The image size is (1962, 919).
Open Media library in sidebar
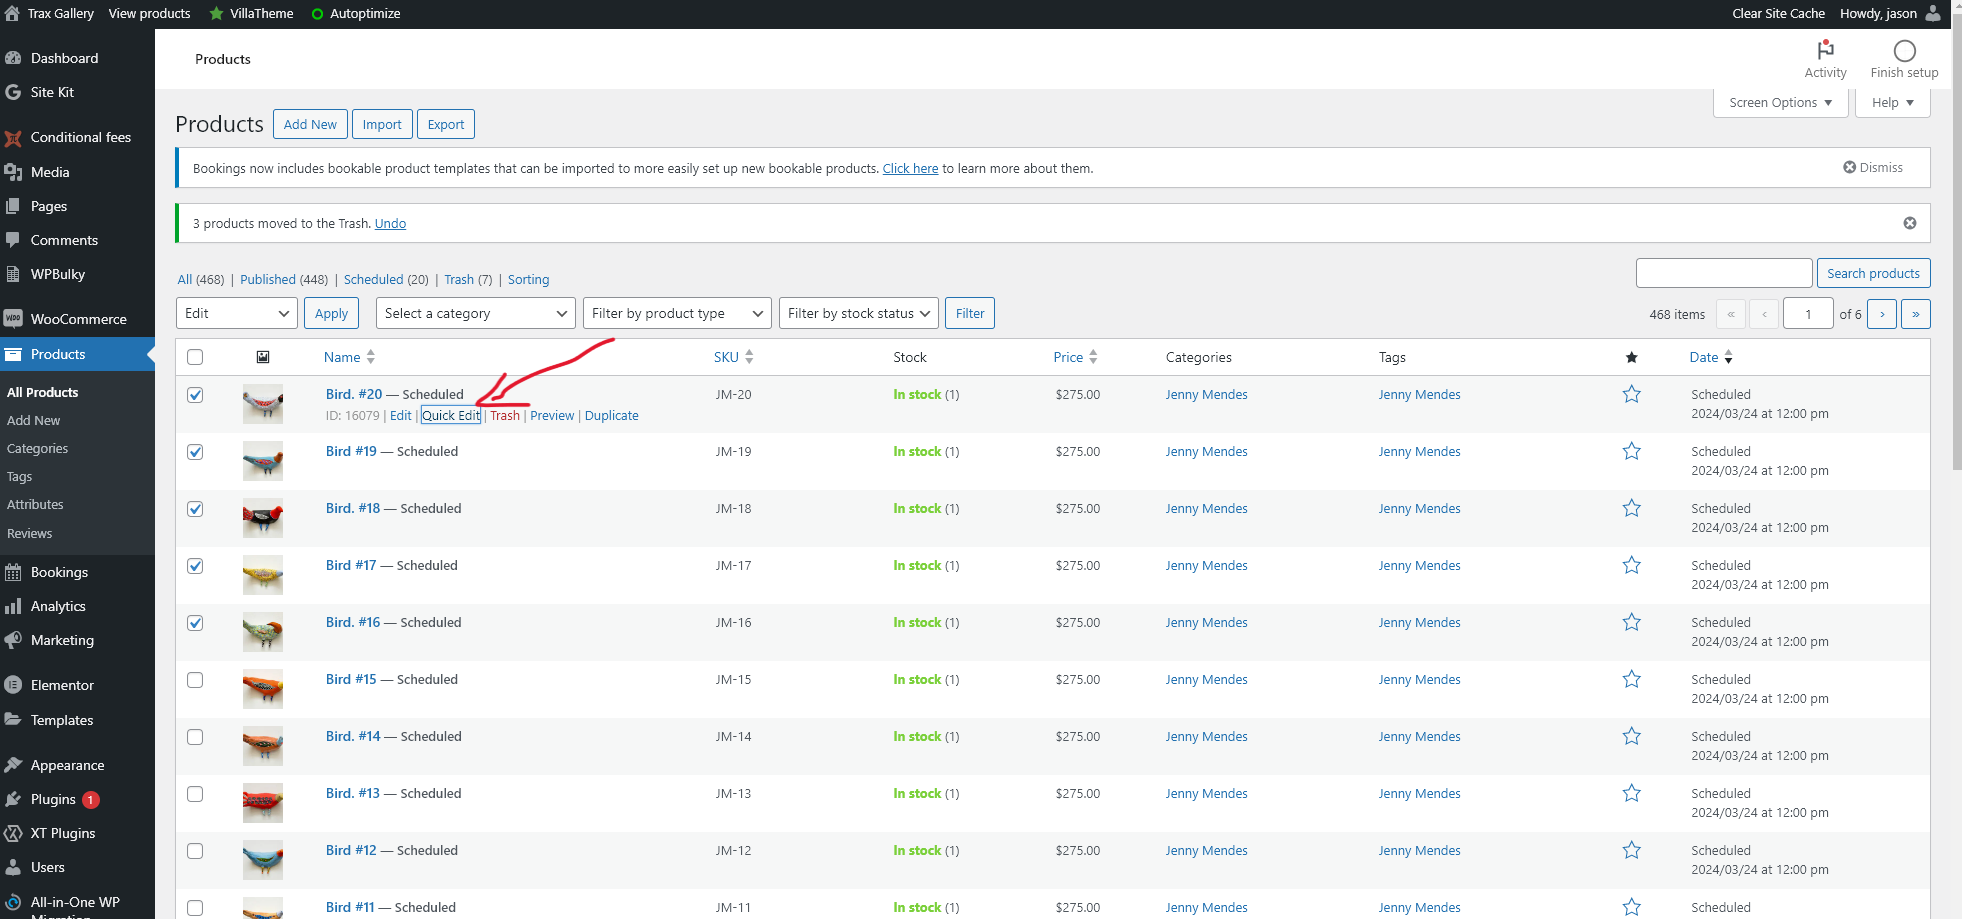[50, 172]
